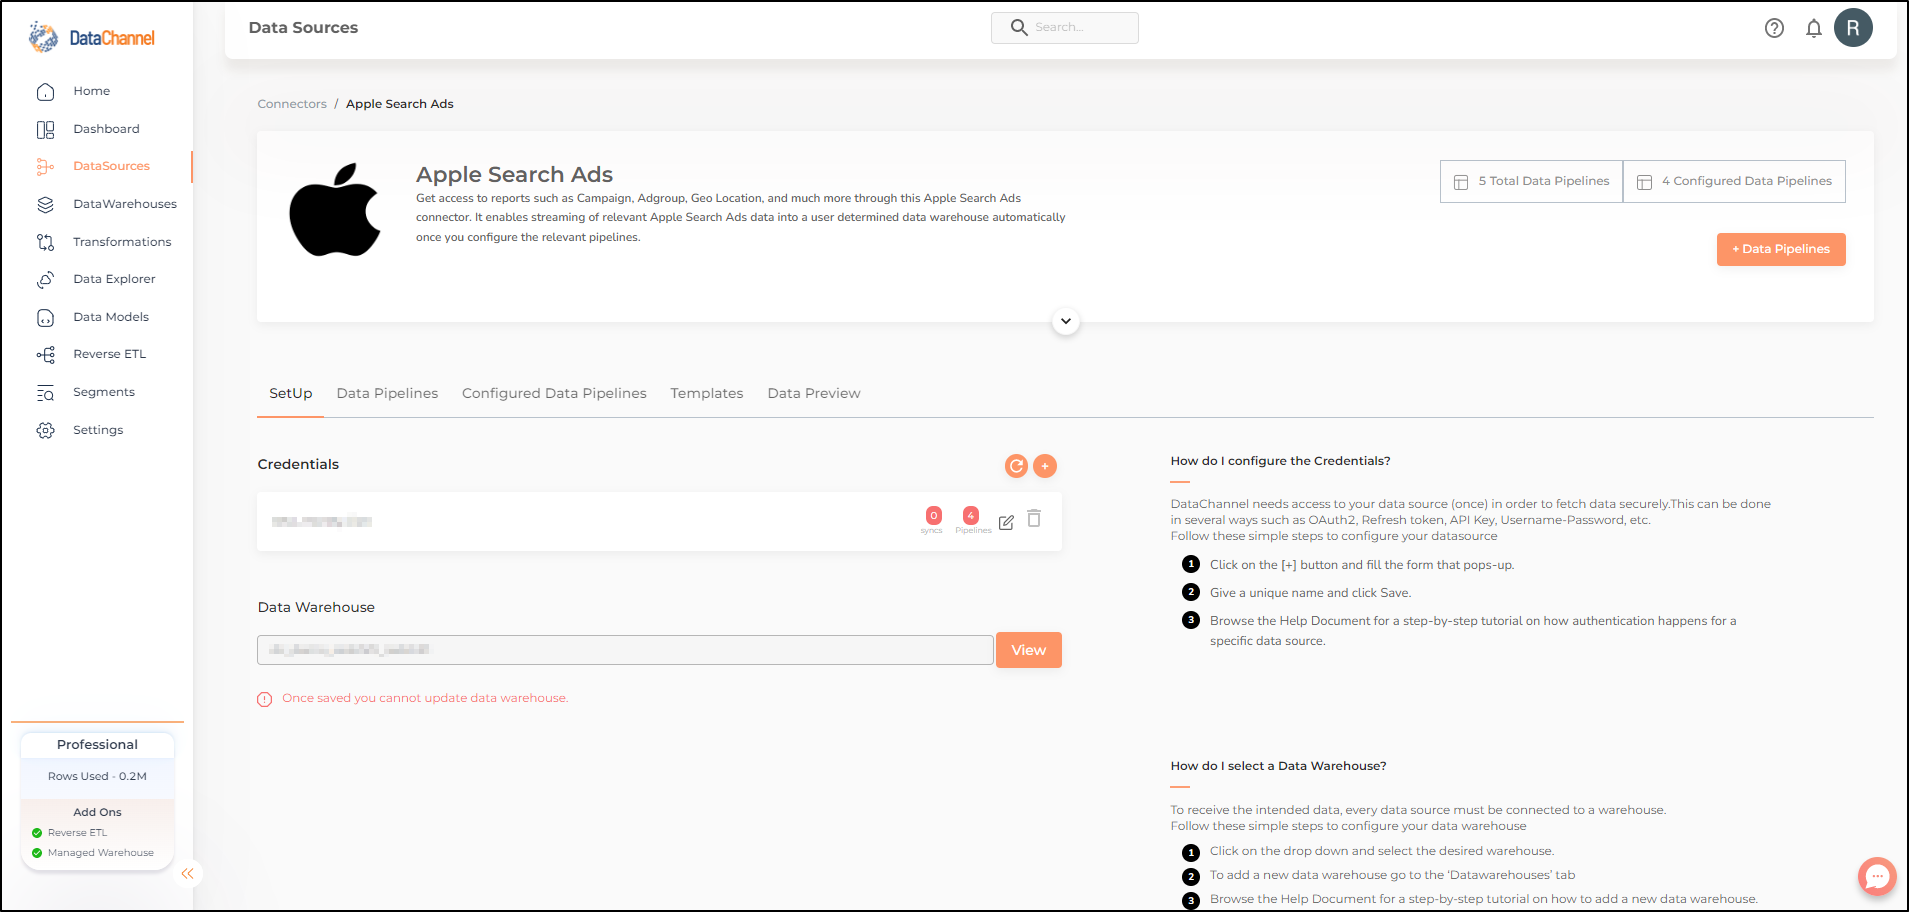This screenshot has height=912, width=1909.
Task: Click the Apple Search Ads title
Action: [x=514, y=175]
